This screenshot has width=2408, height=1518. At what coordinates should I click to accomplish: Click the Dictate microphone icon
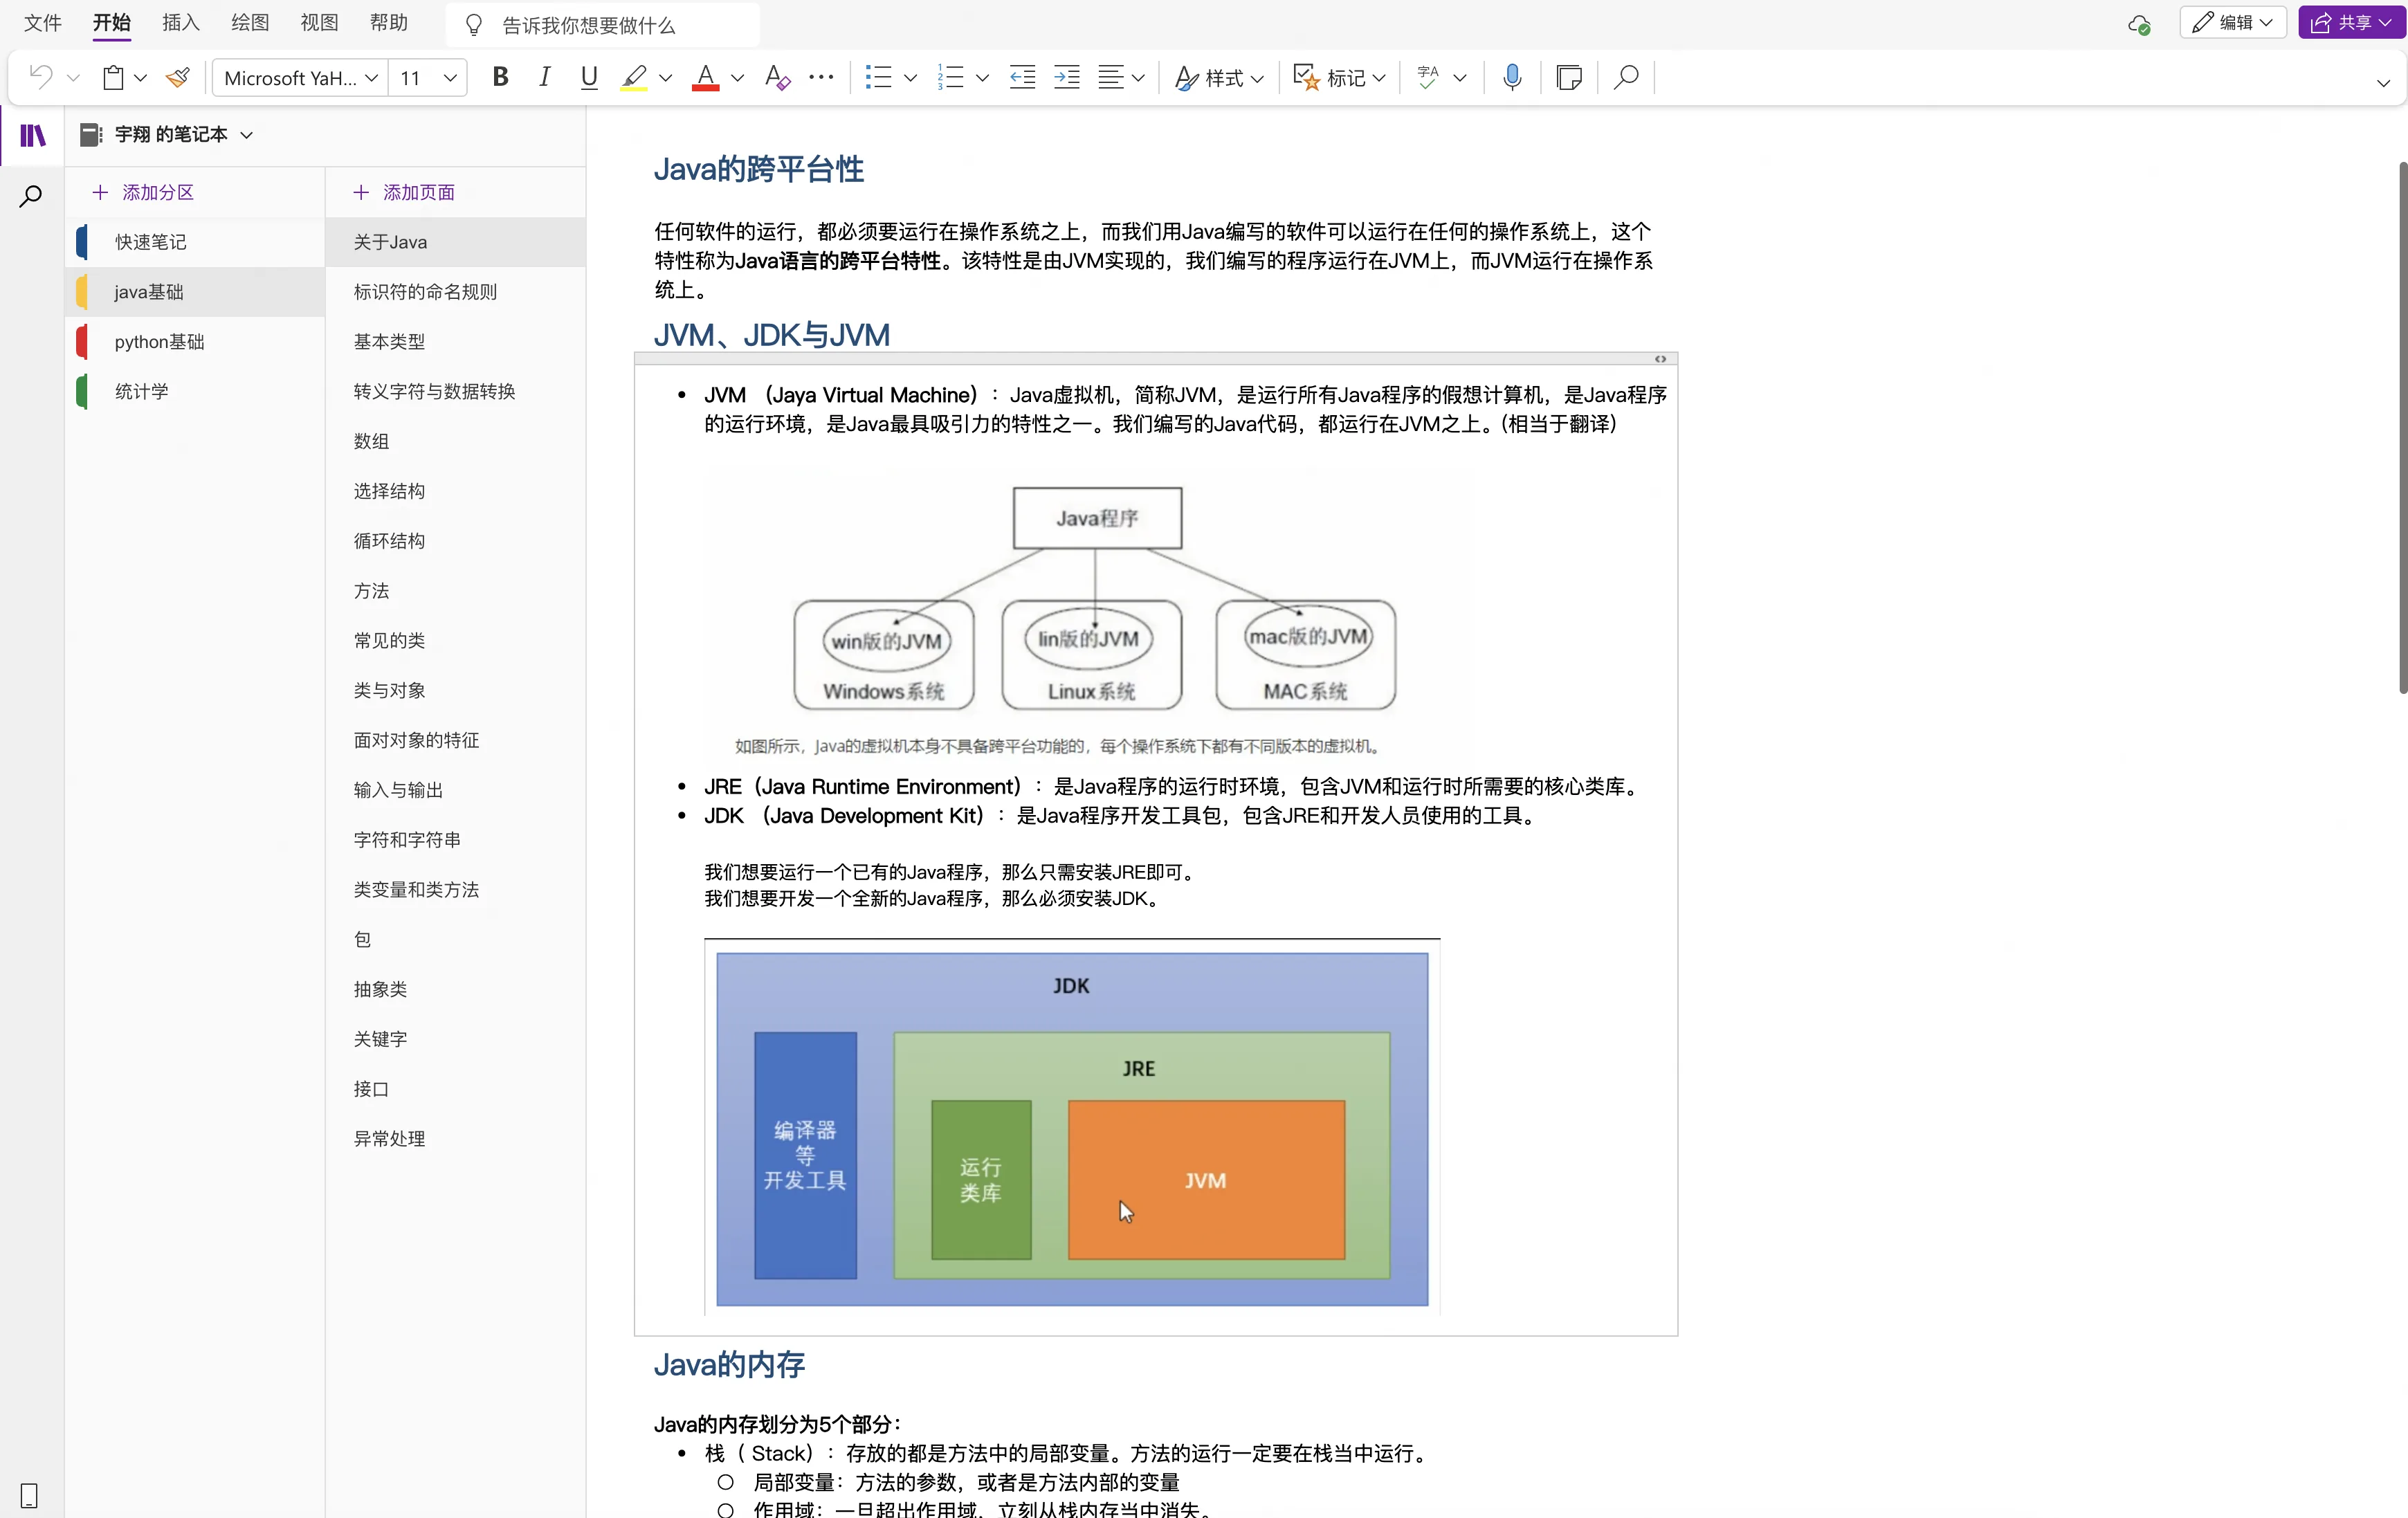tap(1512, 77)
